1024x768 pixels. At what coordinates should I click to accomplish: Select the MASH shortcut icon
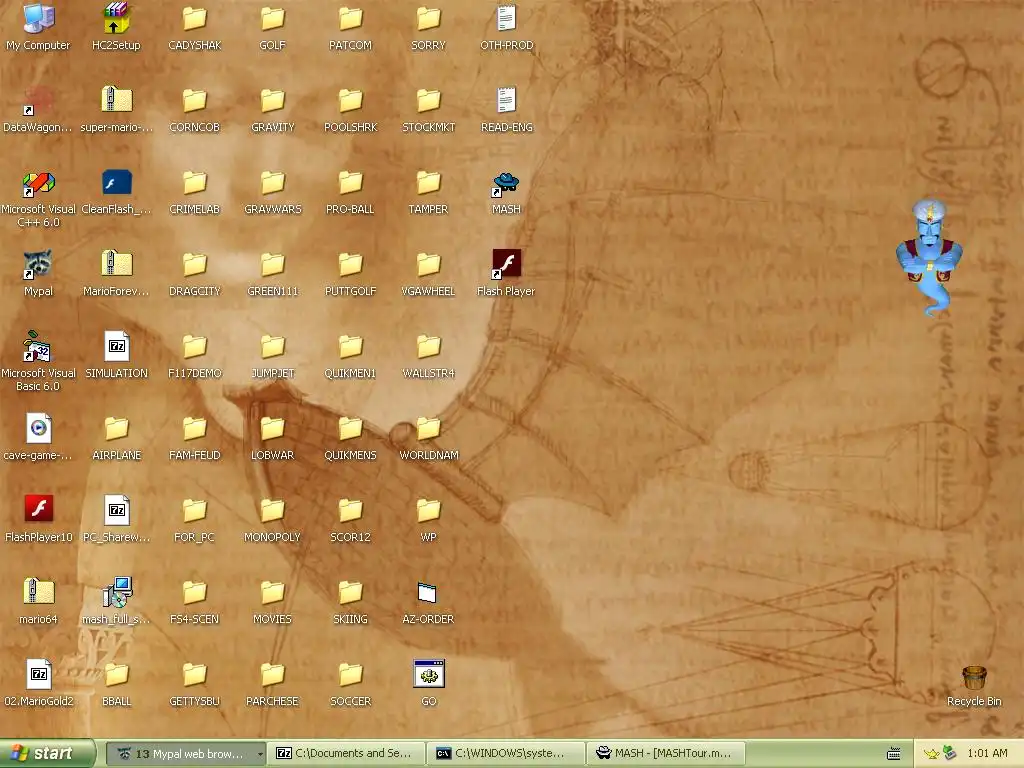point(506,183)
